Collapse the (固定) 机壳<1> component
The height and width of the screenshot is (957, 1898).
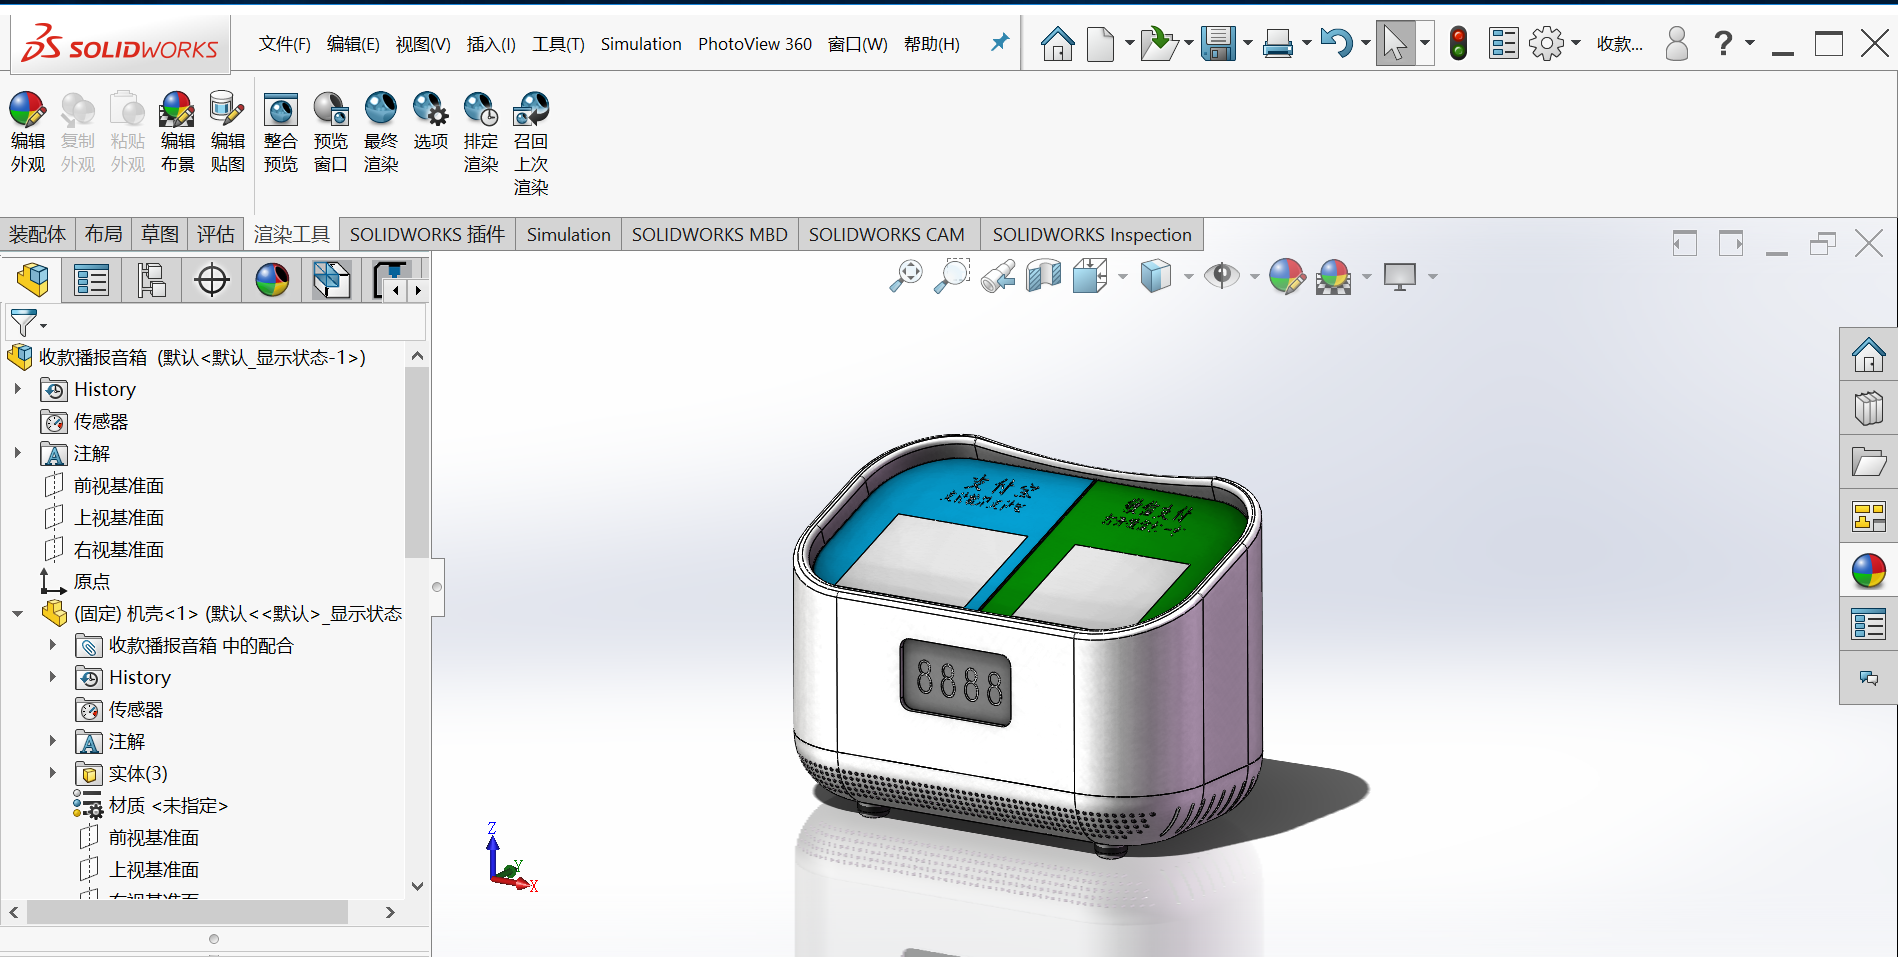coord(17,613)
